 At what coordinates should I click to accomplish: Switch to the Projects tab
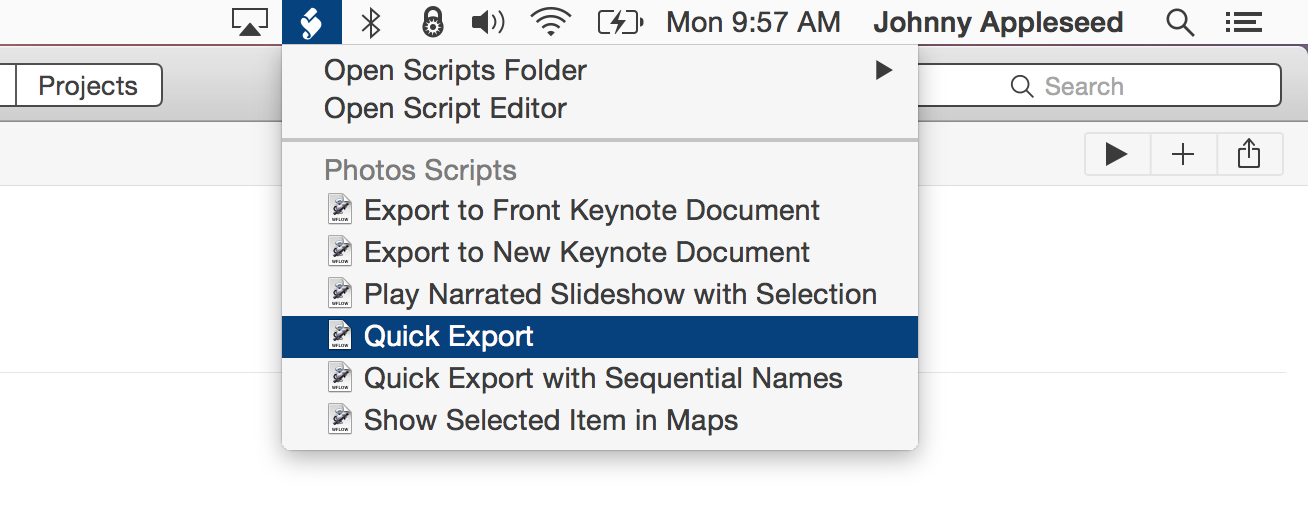click(88, 86)
